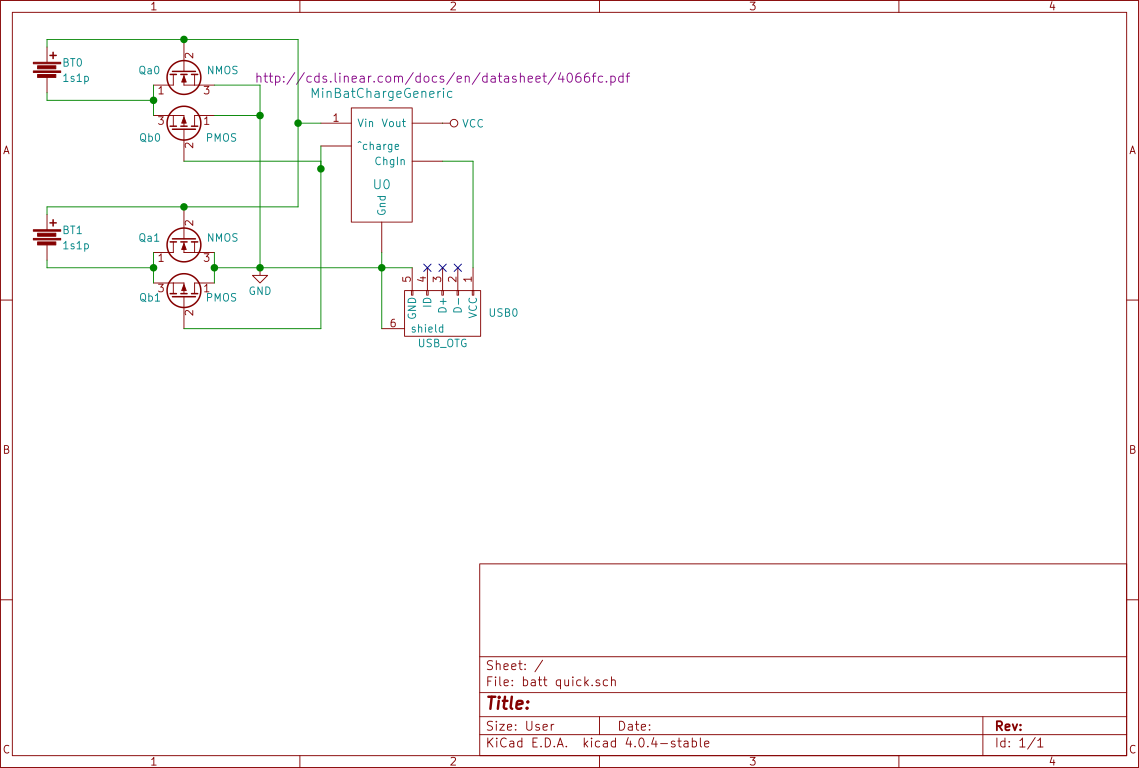Image resolution: width=1139 pixels, height=768 pixels.
Task: Select the Vin pin label on U0
Action: coord(365,124)
